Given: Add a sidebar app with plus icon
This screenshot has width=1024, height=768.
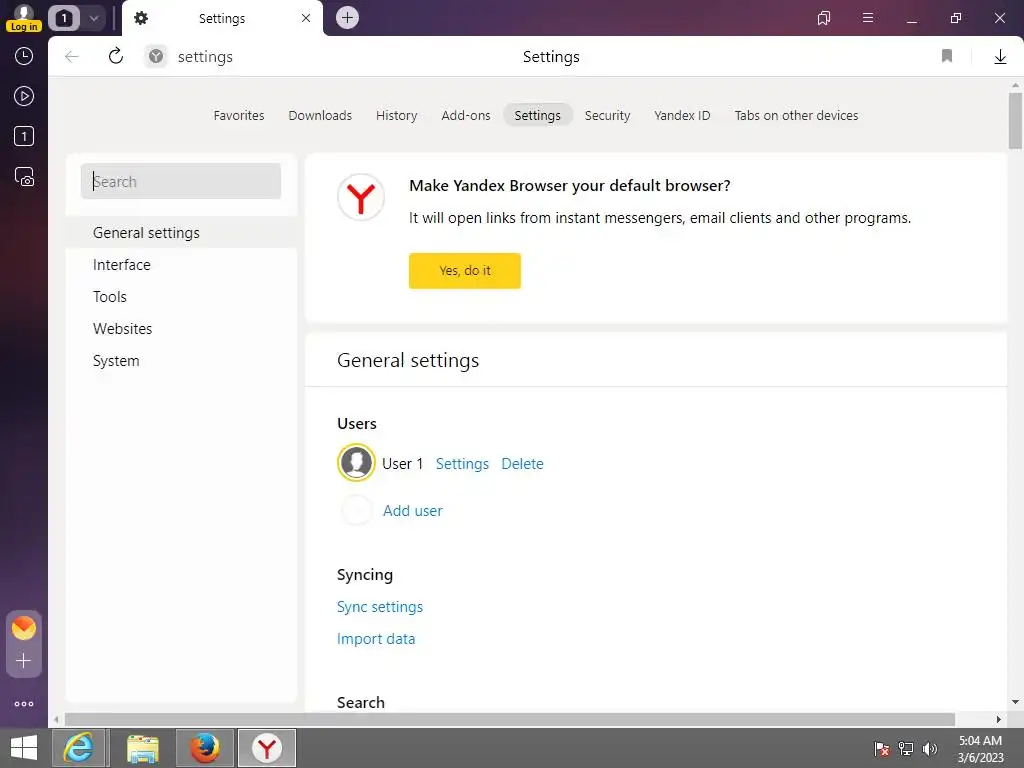Looking at the screenshot, I should [24, 661].
